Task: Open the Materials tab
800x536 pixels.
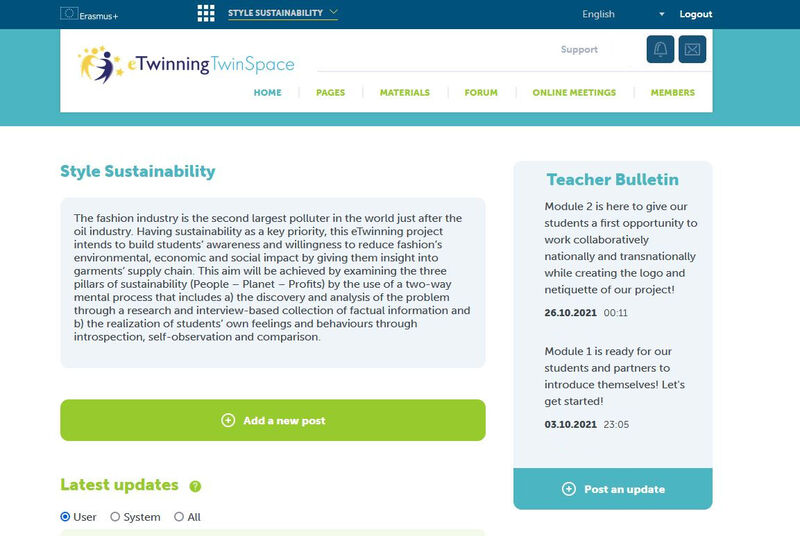Action: [404, 93]
